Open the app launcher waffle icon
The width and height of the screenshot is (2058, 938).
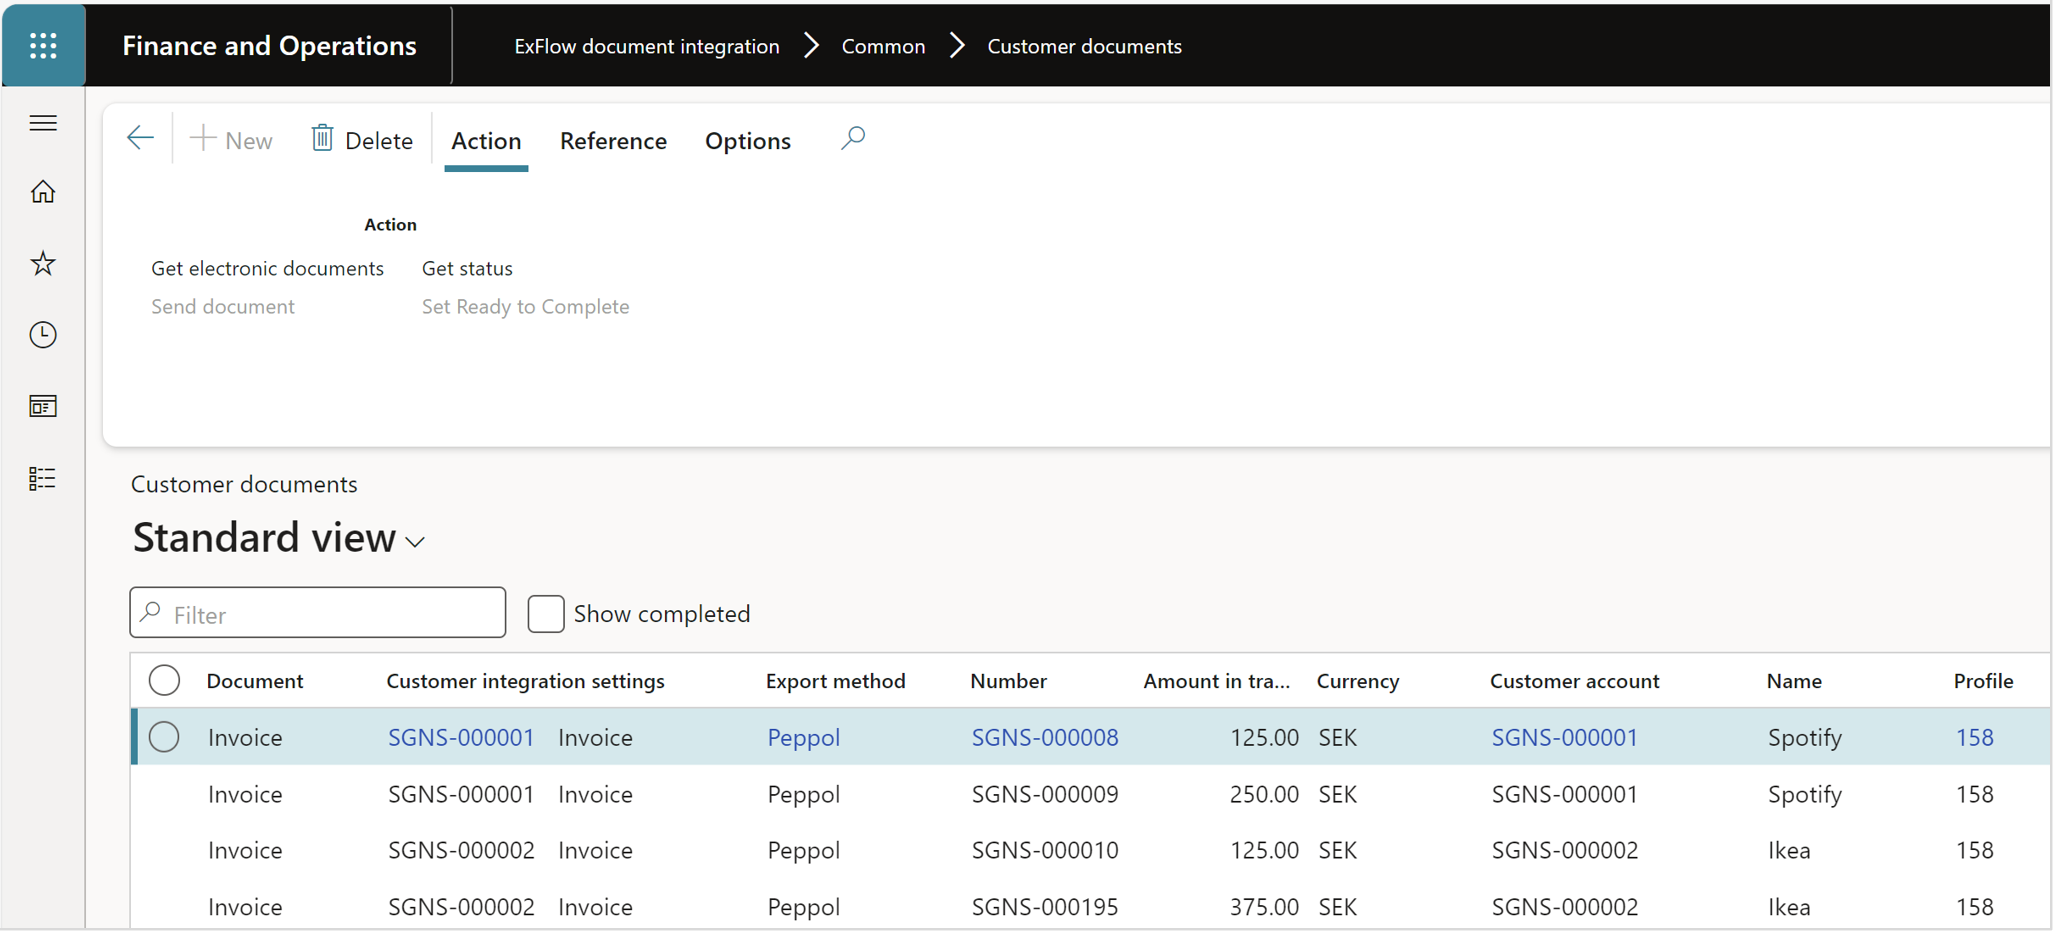pos(43,45)
